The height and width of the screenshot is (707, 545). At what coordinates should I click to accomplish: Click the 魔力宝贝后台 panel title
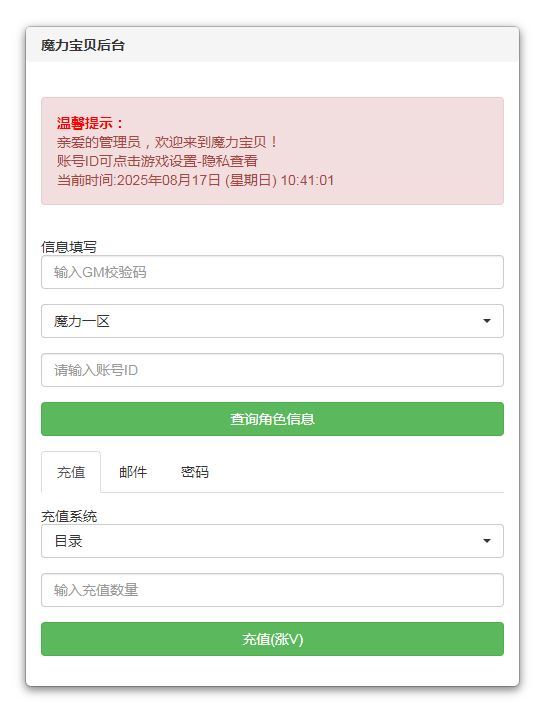click(x=83, y=45)
